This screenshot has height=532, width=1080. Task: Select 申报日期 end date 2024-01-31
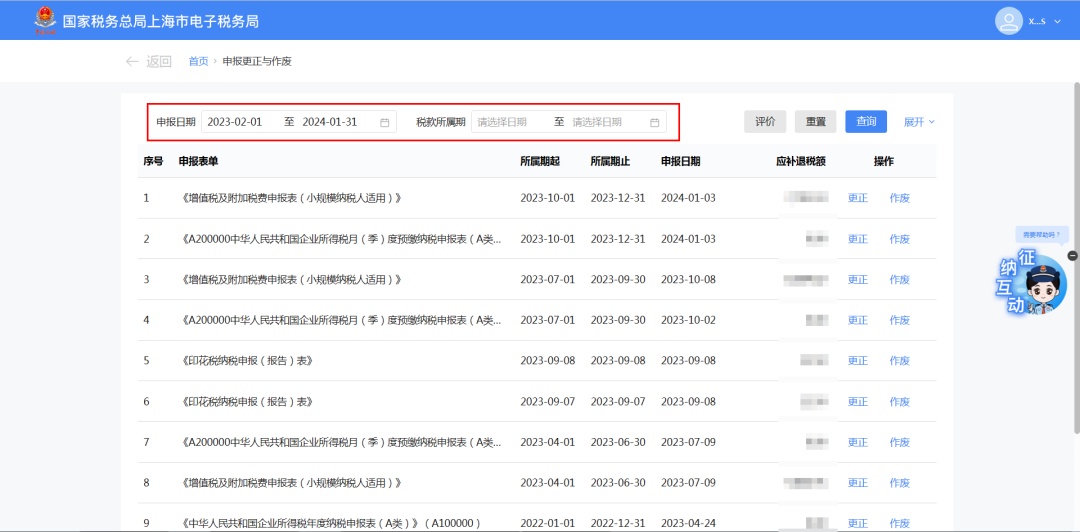pos(330,122)
